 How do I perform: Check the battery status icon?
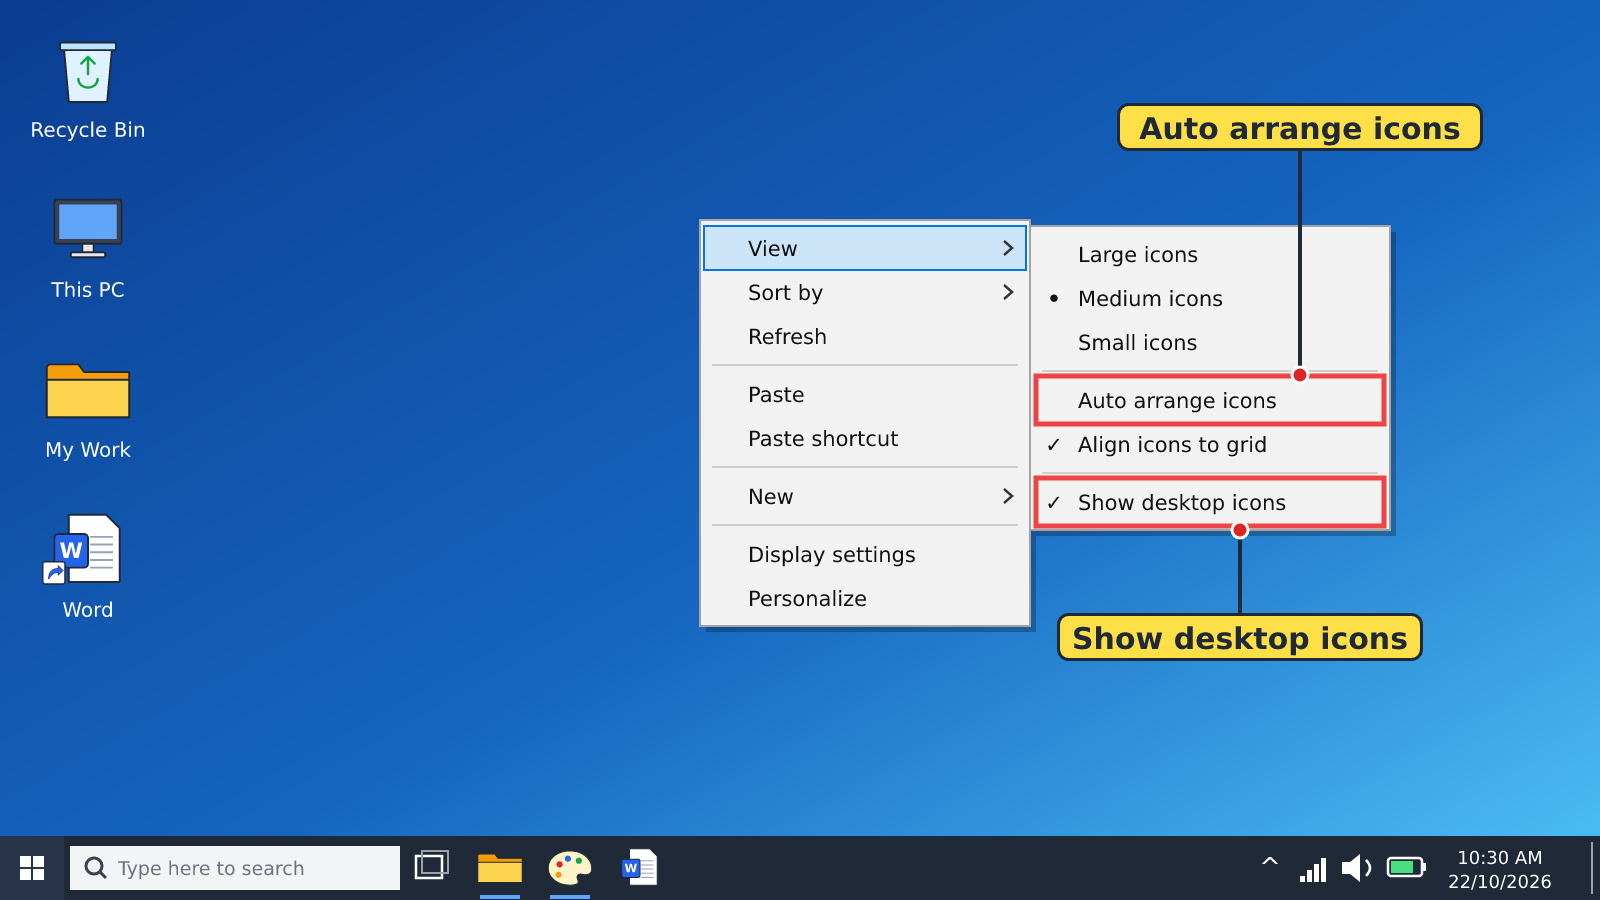click(1406, 867)
